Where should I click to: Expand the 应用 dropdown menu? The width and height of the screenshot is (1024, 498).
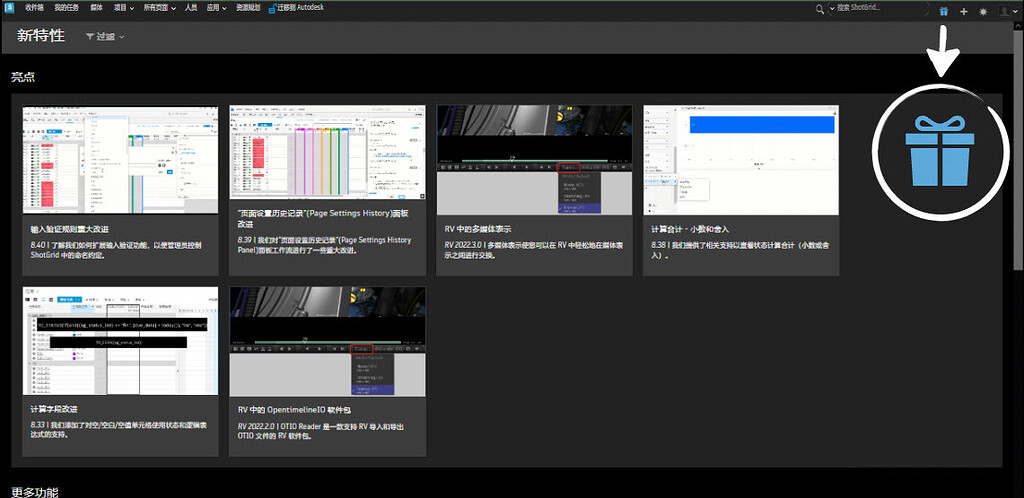[x=216, y=8]
